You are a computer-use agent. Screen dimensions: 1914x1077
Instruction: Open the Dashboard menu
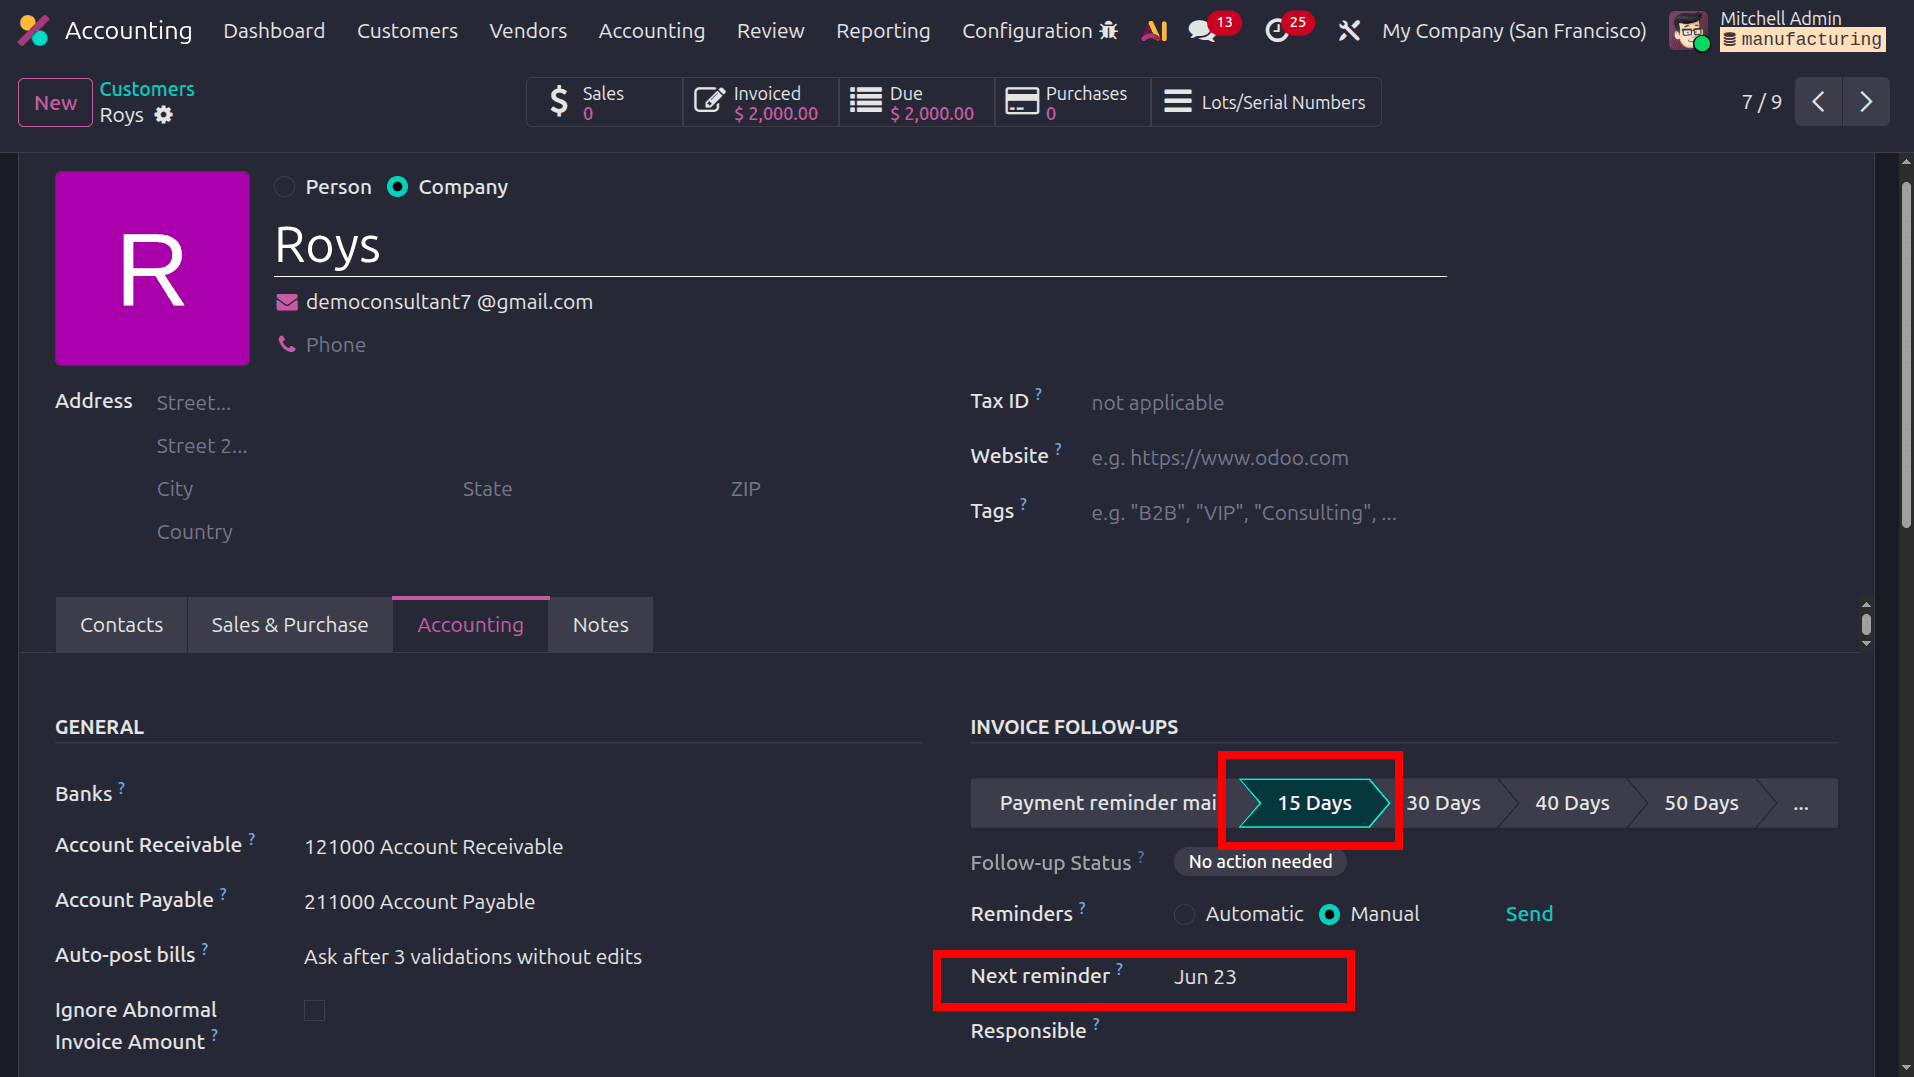pyautogui.click(x=274, y=31)
